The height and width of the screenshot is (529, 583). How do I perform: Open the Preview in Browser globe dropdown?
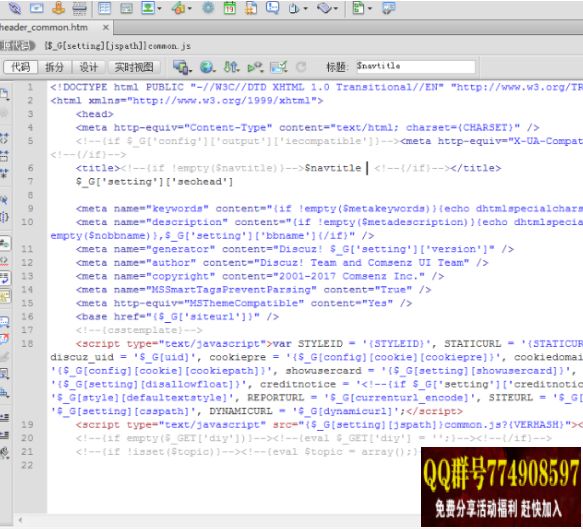point(207,67)
